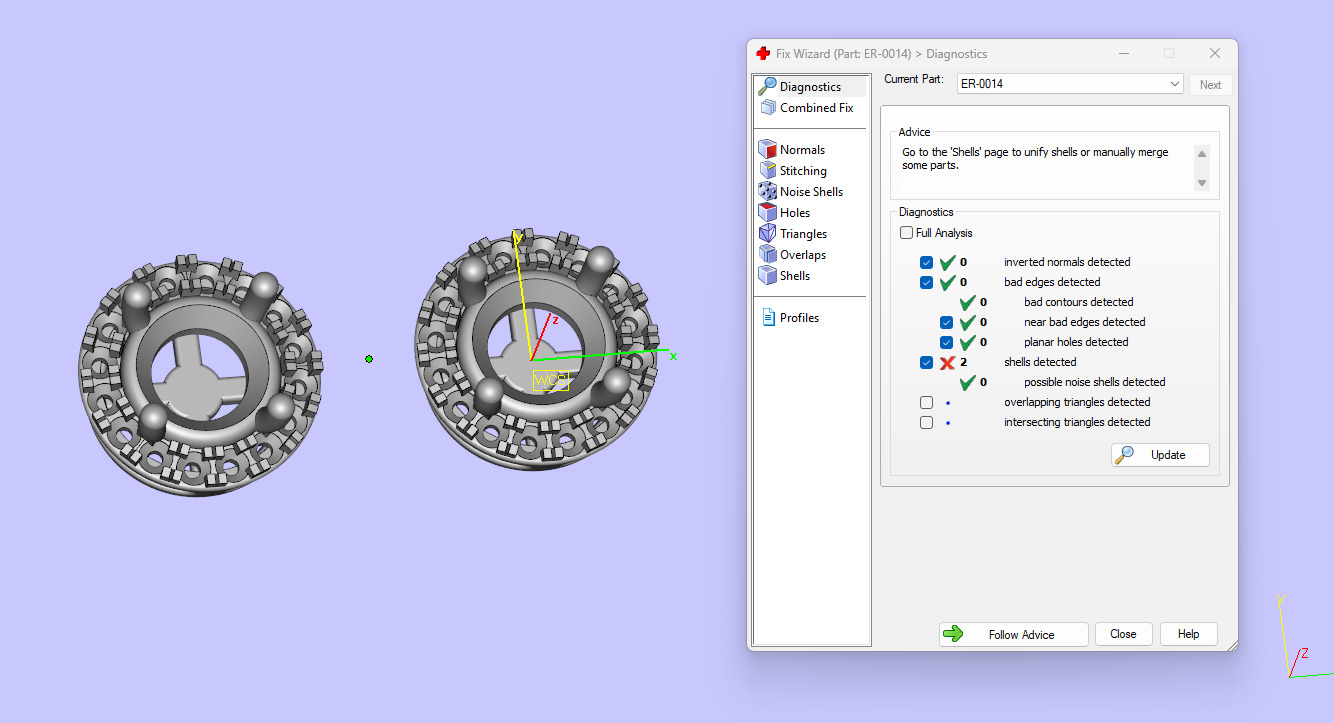Click the 'shells detected' text

point(1040,362)
